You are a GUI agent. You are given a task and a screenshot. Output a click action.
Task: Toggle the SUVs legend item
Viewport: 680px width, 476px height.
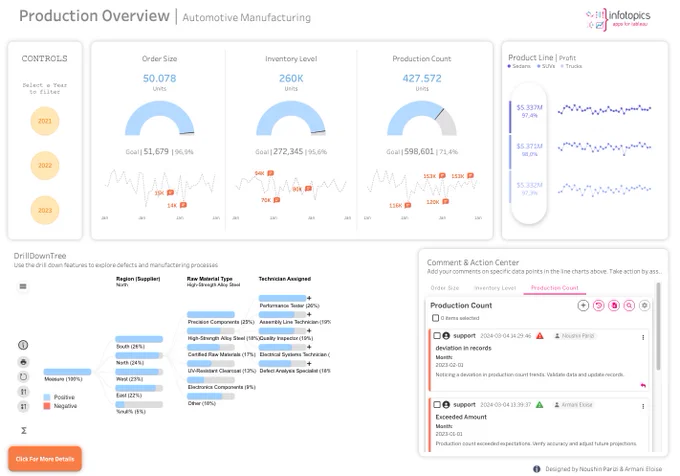tap(546, 66)
